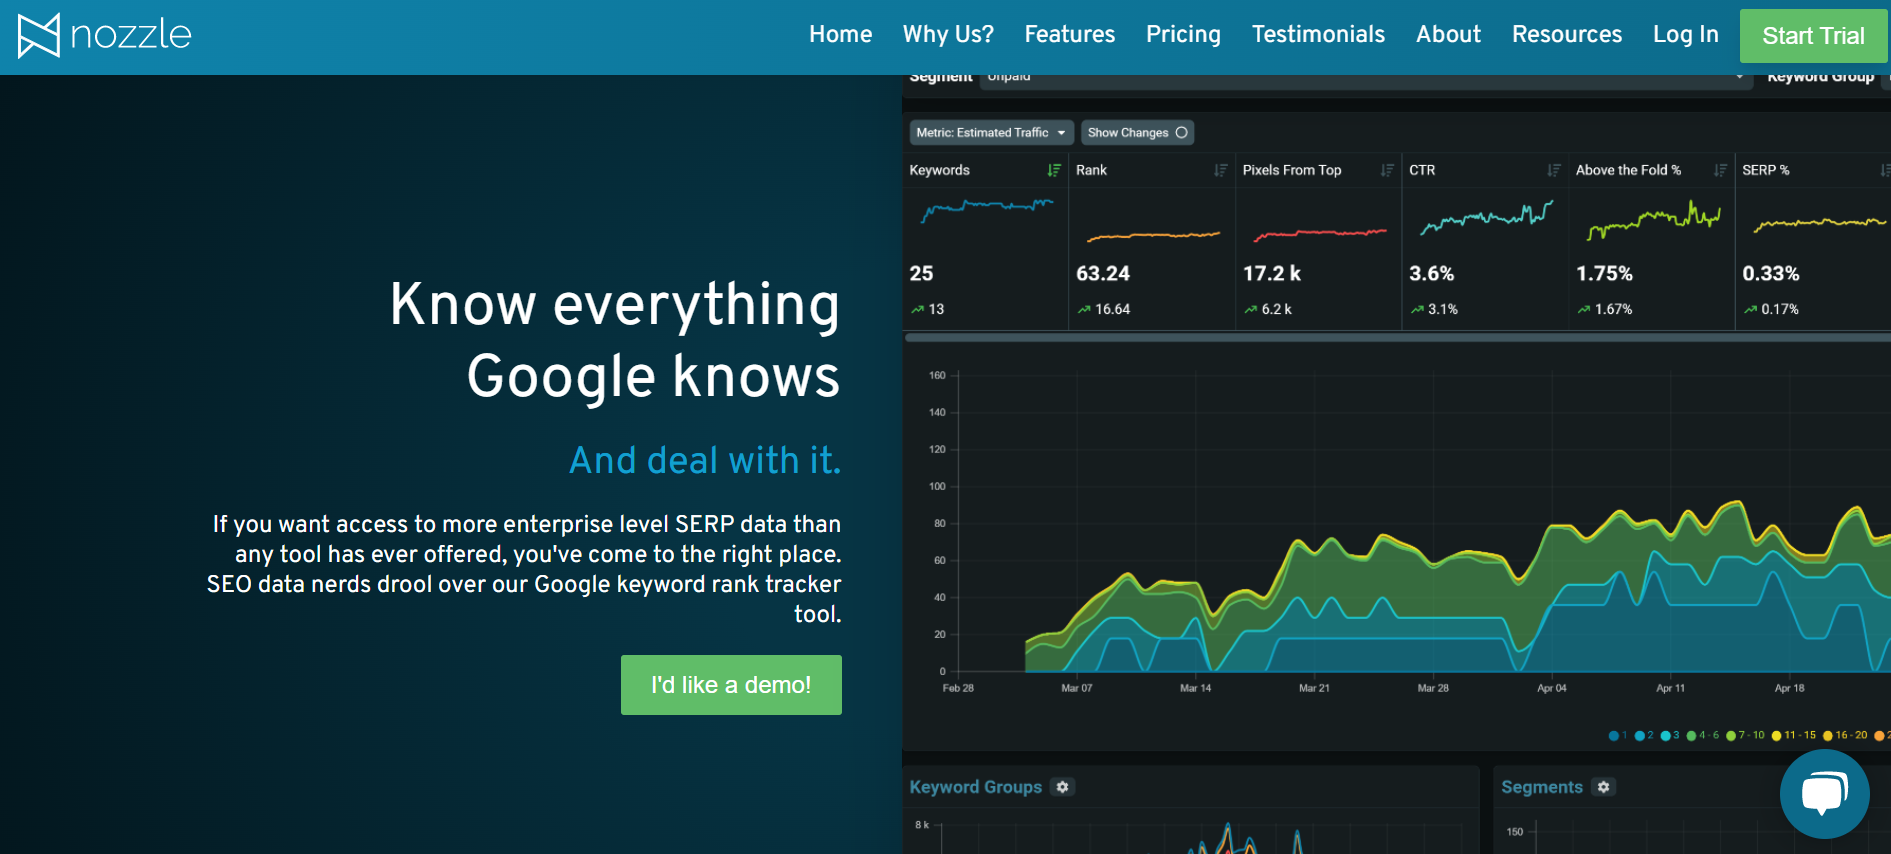The image size is (1891, 854).
Task: Click the Mar 21 date axis label
Action: (1314, 688)
